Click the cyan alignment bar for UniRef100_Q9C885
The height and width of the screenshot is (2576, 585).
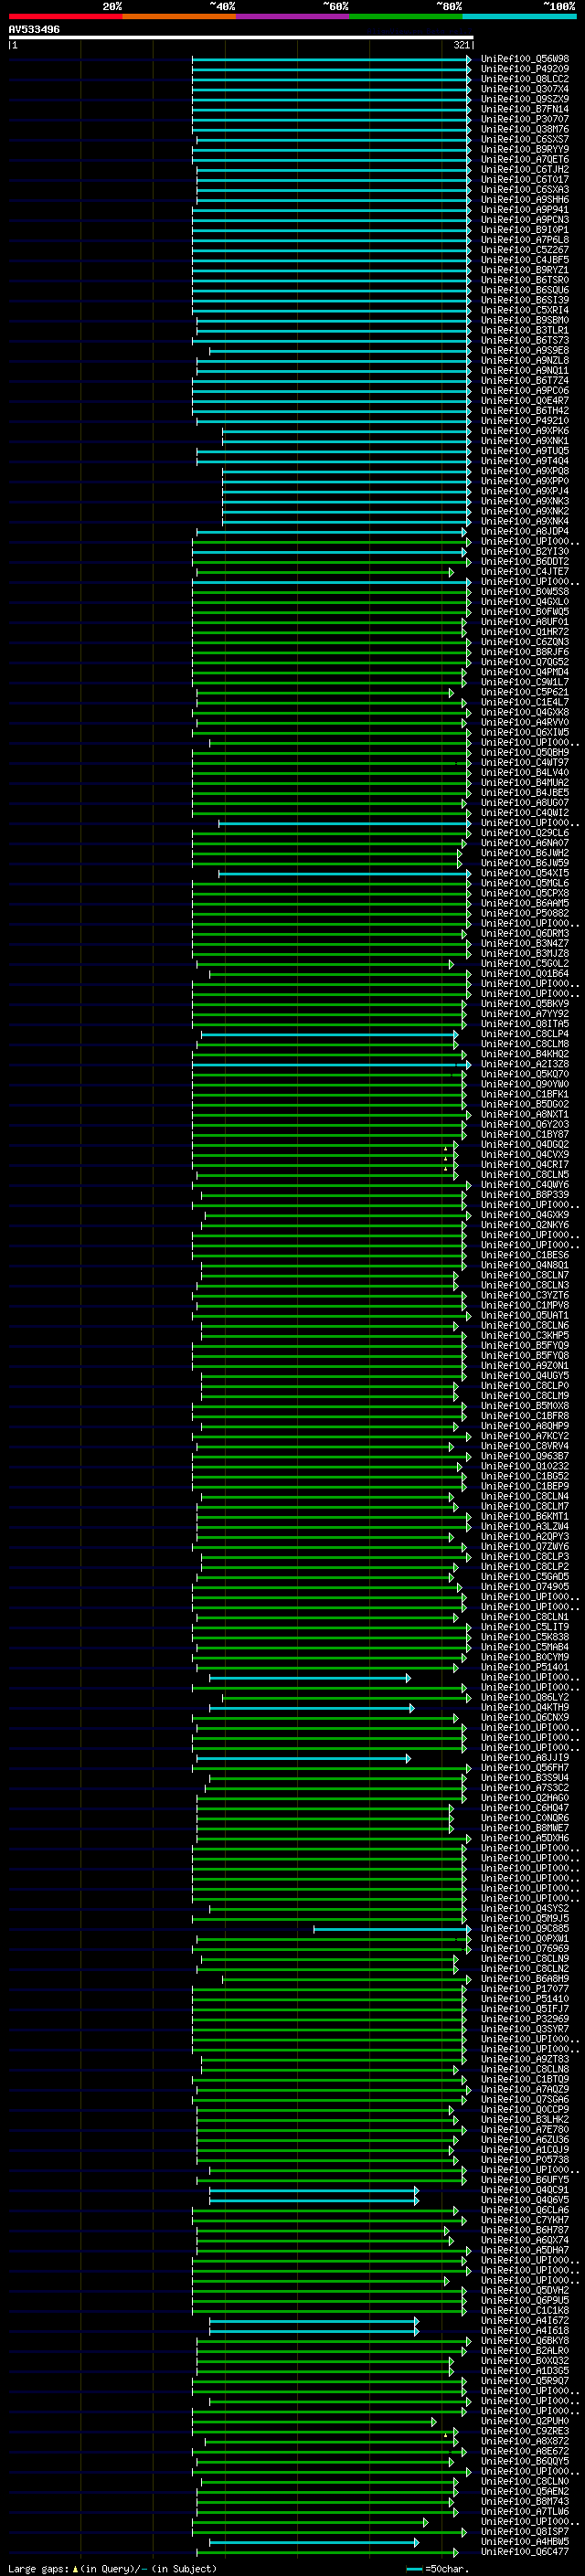pyautogui.click(x=391, y=1929)
